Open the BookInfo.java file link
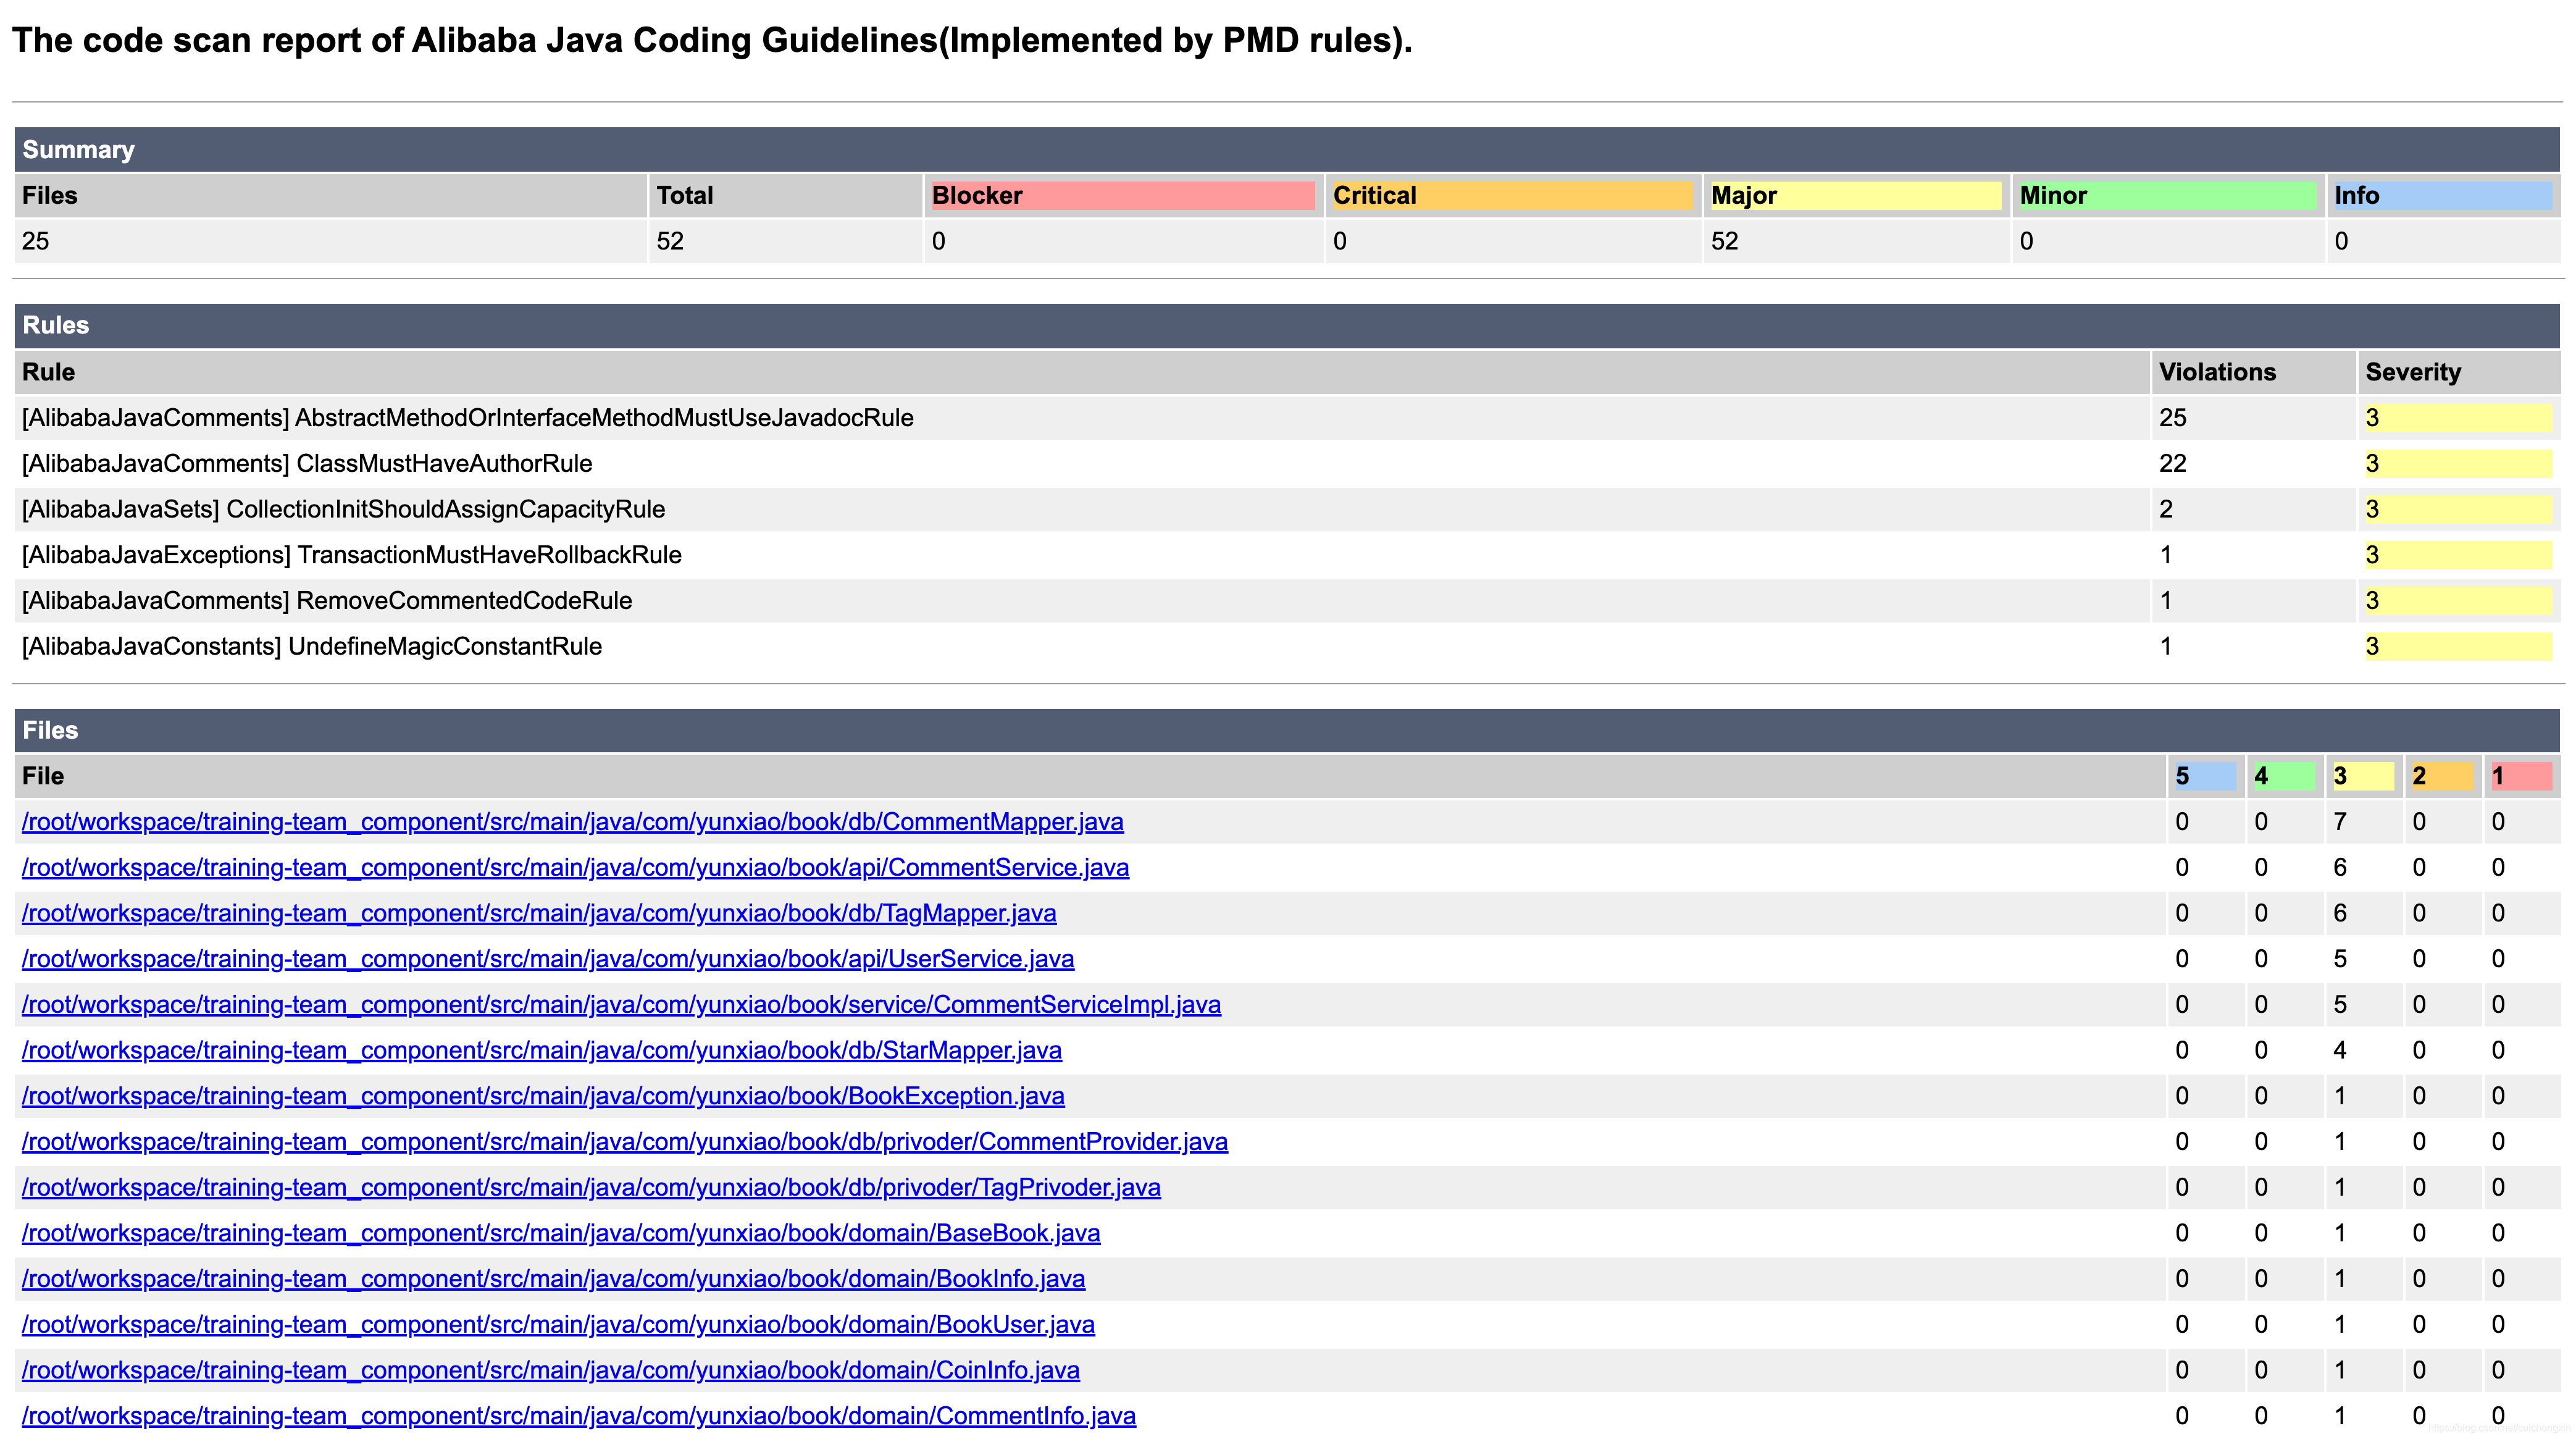This screenshot has height=1439, width=2576. tap(553, 1279)
